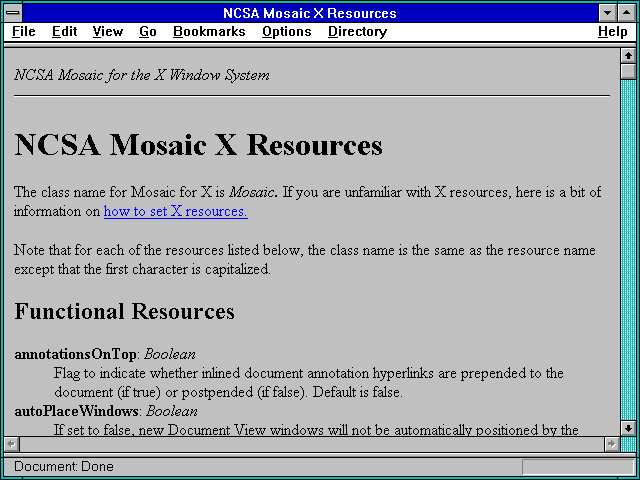
Task: Click the vertical scrollbar down arrow
Action: tap(628, 428)
